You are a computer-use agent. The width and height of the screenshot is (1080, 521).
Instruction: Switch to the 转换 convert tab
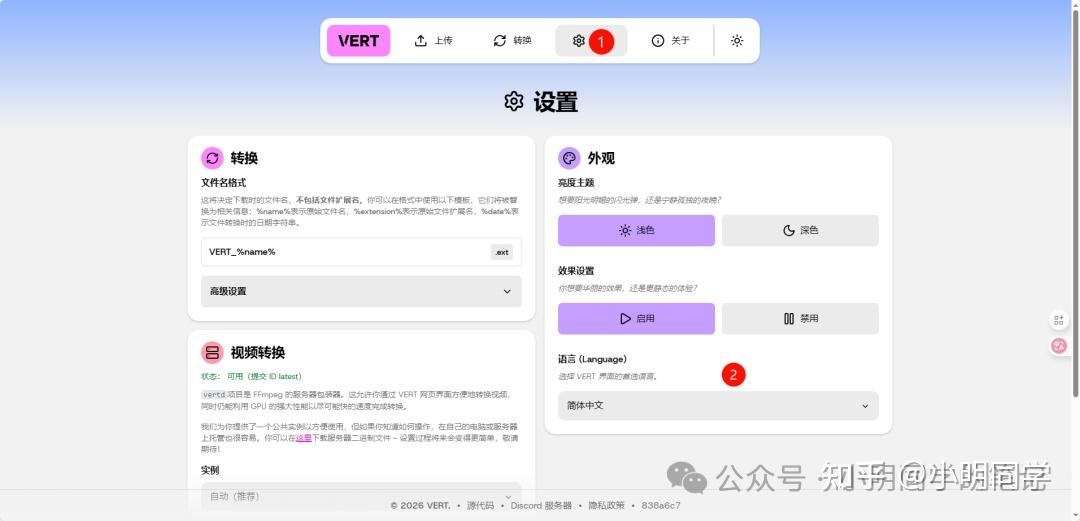(512, 41)
